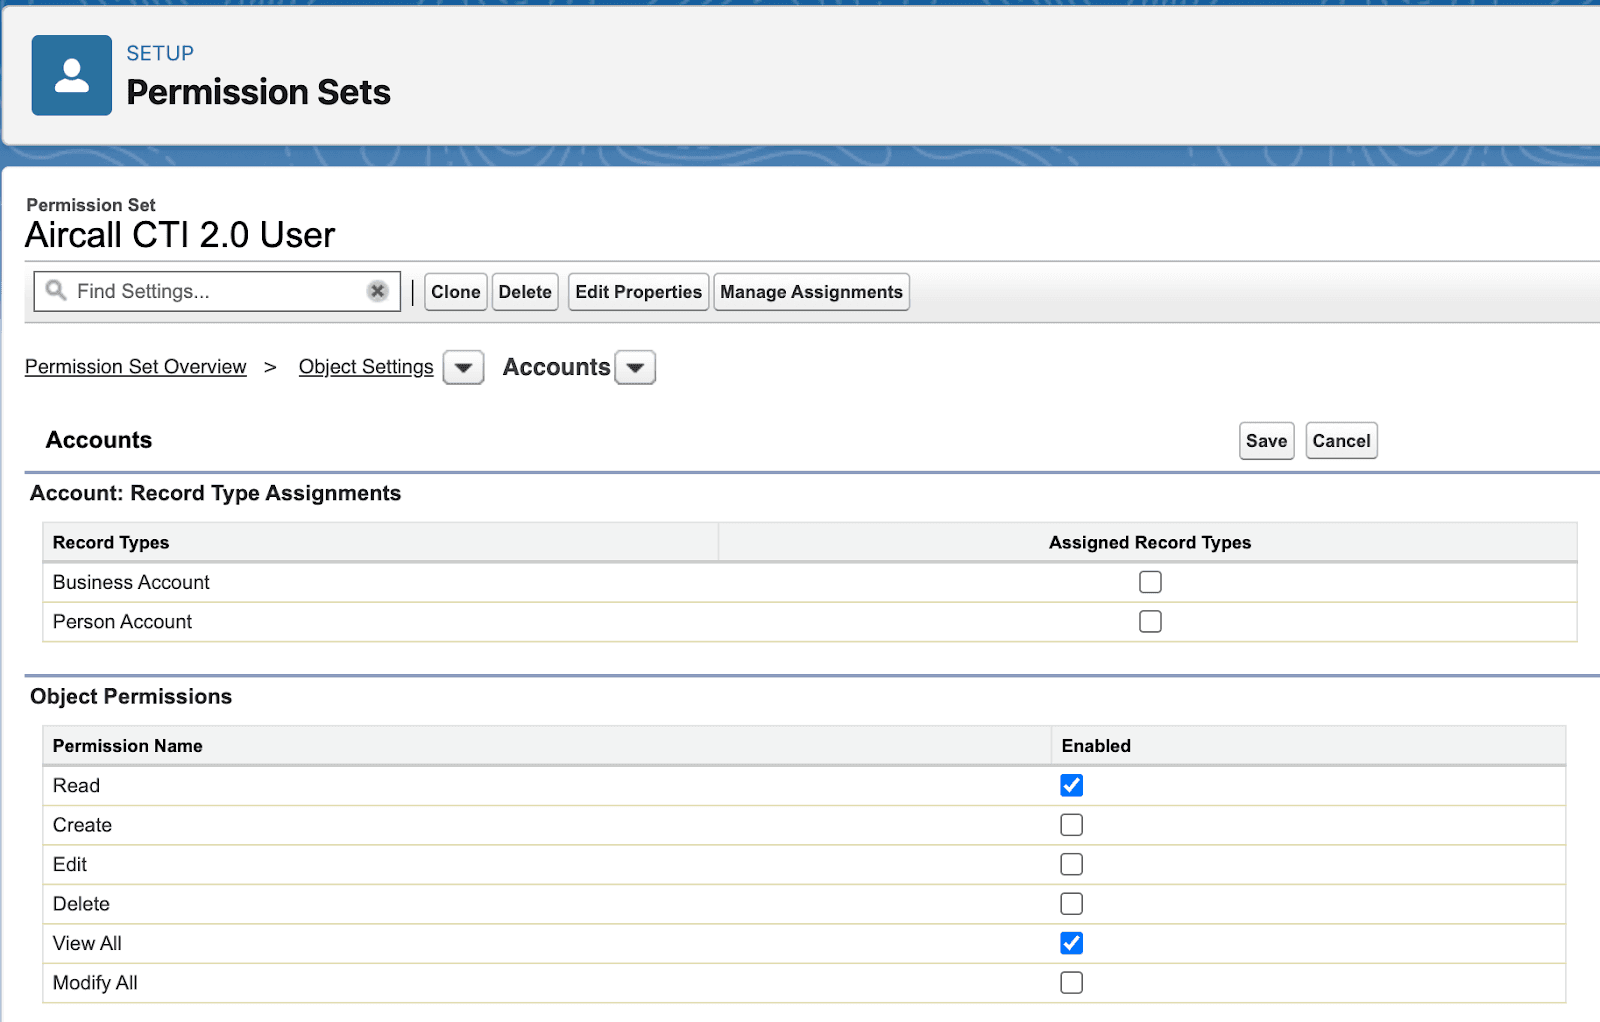Image resolution: width=1600 pixels, height=1022 pixels.
Task: Open the Object Settings link
Action: 366,367
